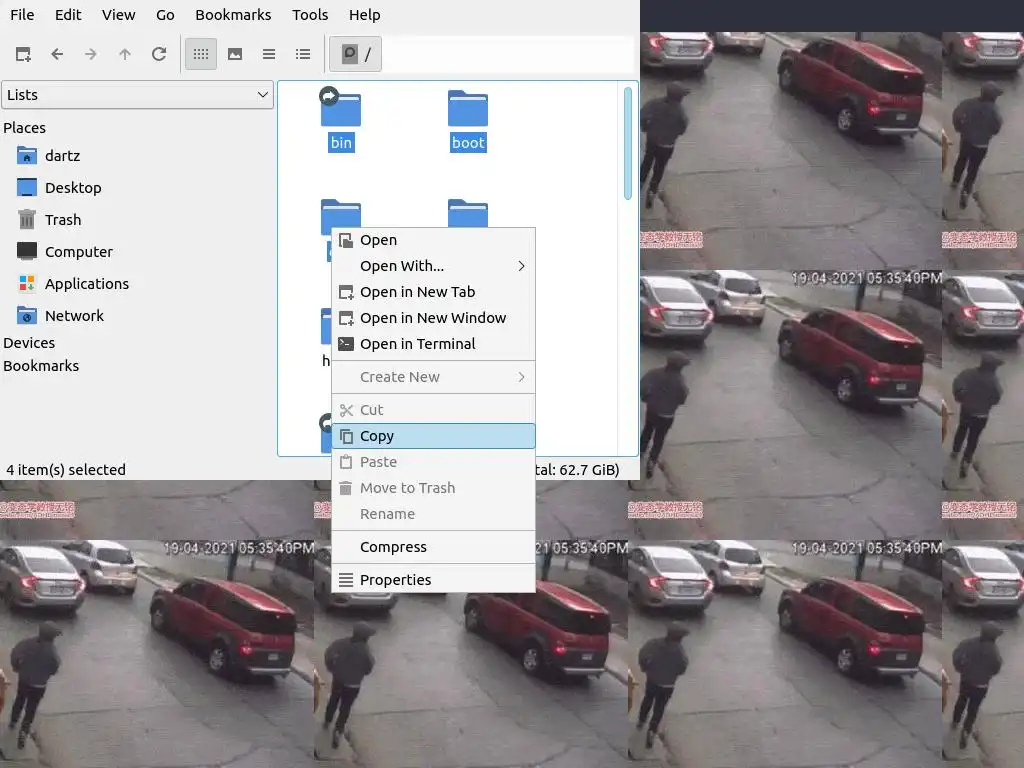
Task: Open the Tools menu
Action: pyautogui.click(x=310, y=14)
